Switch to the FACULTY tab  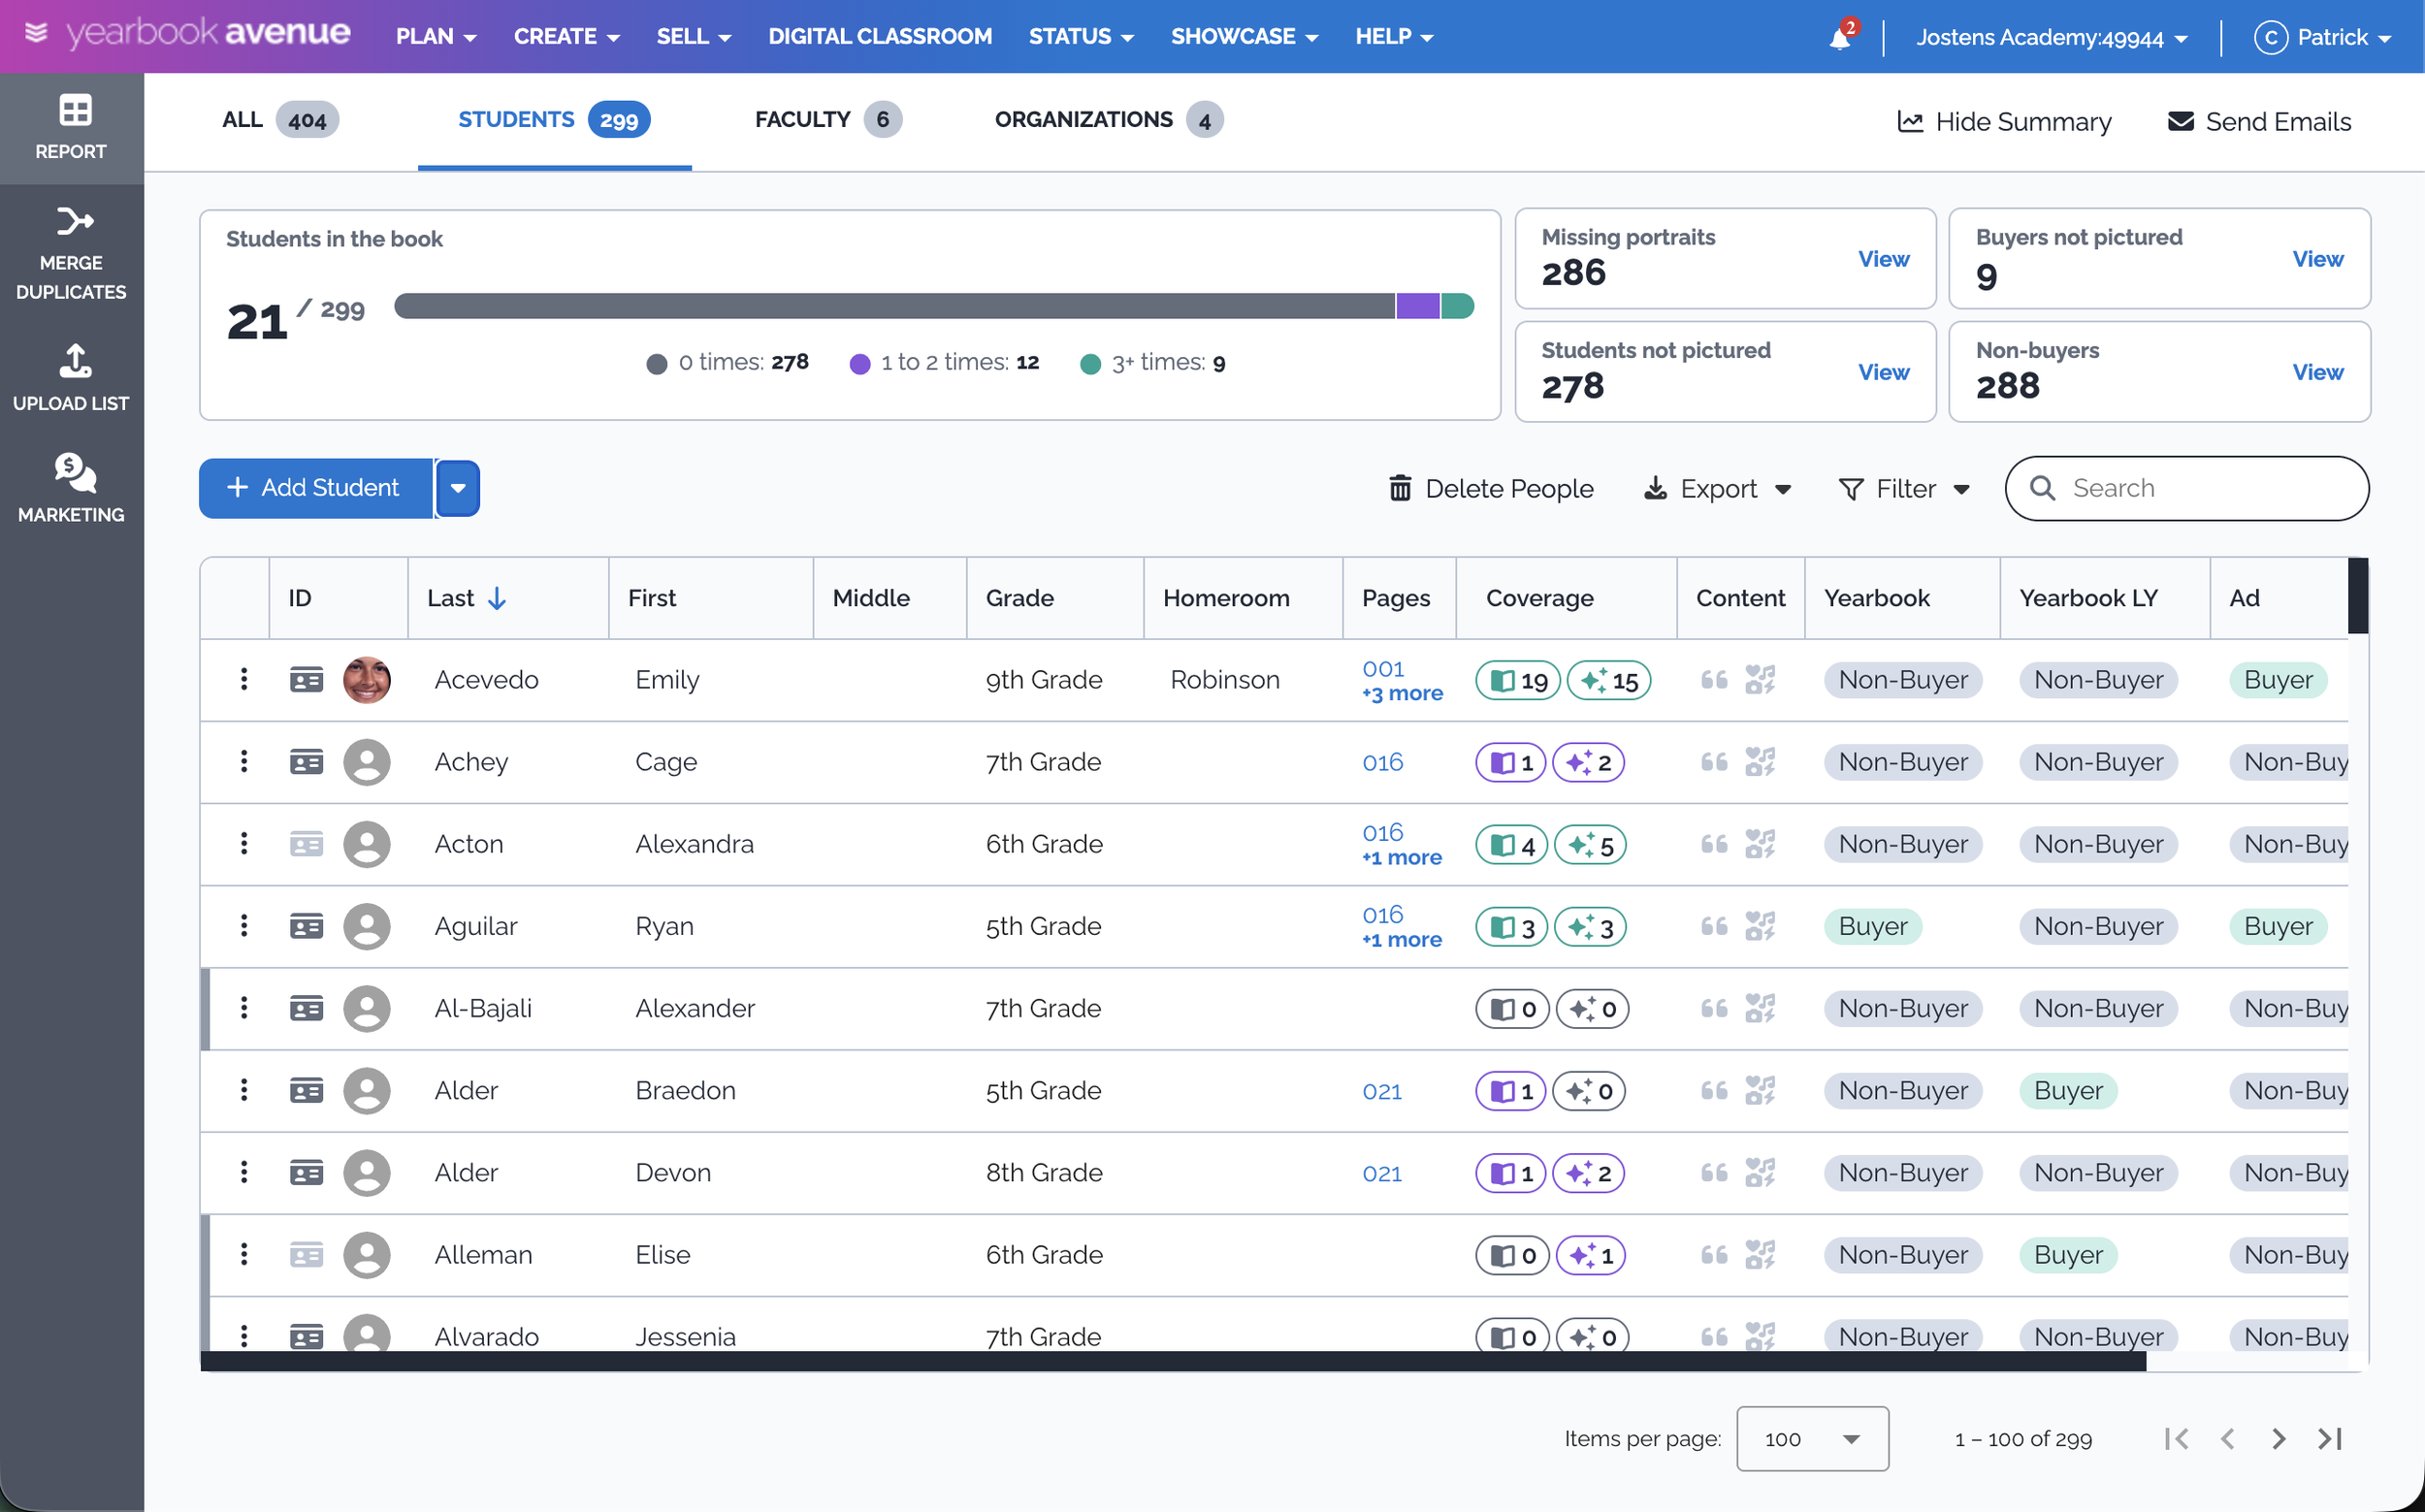tap(828, 120)
